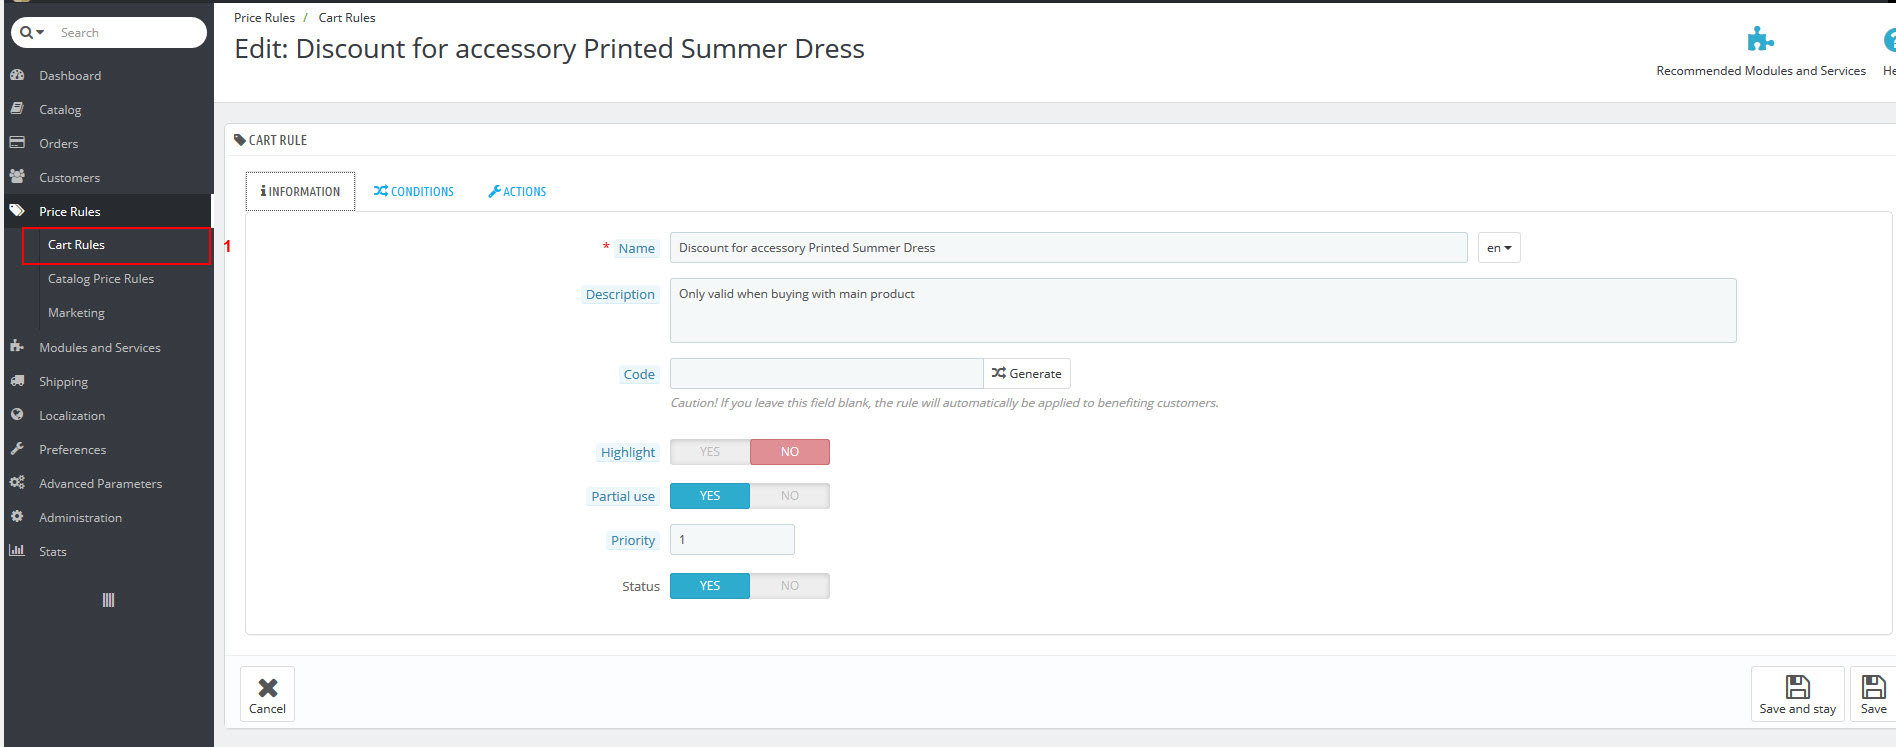Click the Catalog book icon
Screen dimensions: 1896x747
point(17,109)
